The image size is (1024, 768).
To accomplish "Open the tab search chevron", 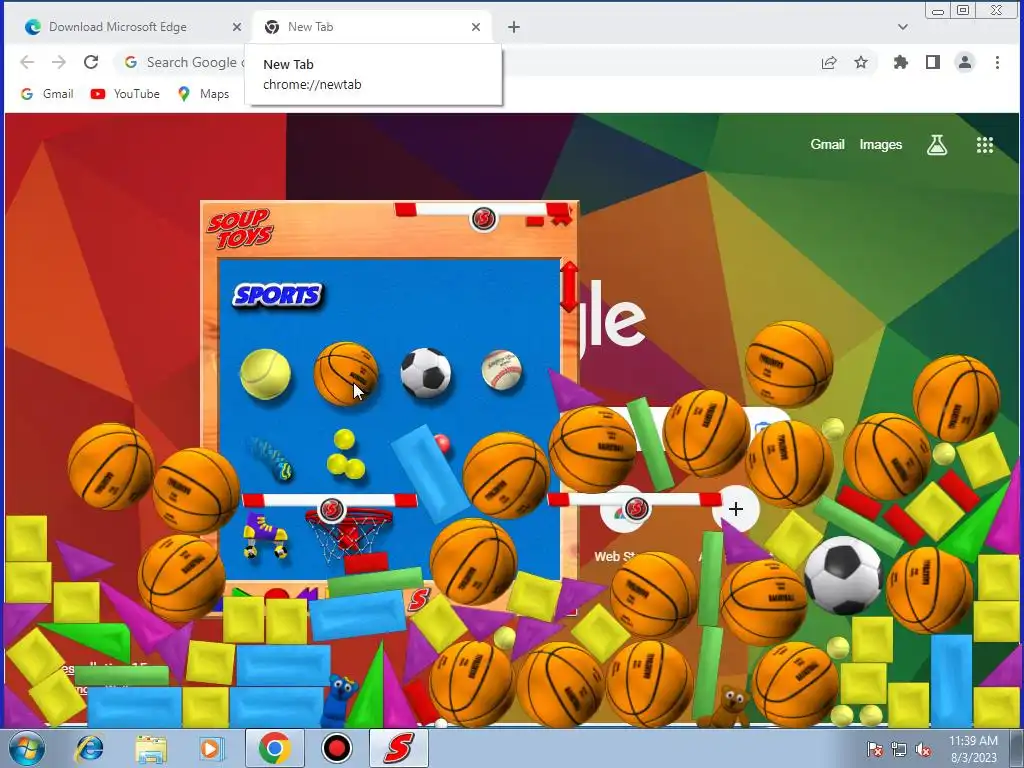I will 903,27.
